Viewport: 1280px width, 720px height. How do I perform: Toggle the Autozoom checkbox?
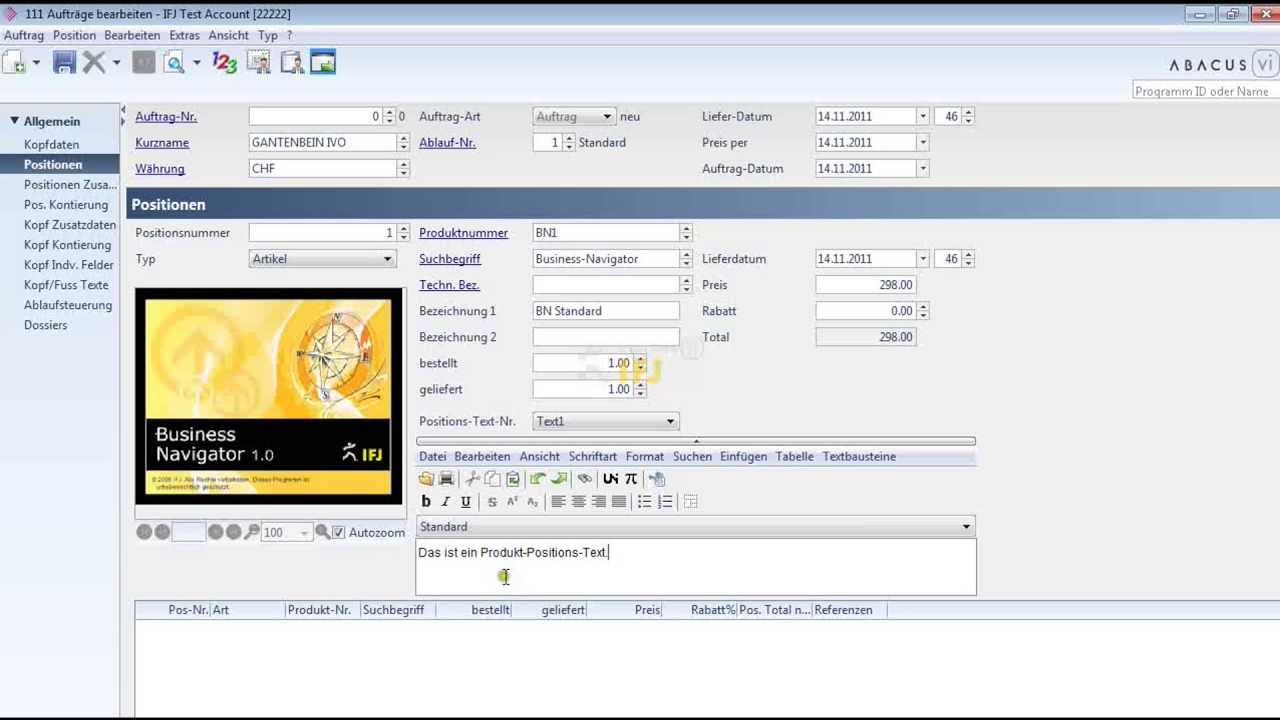click(338, 533)
